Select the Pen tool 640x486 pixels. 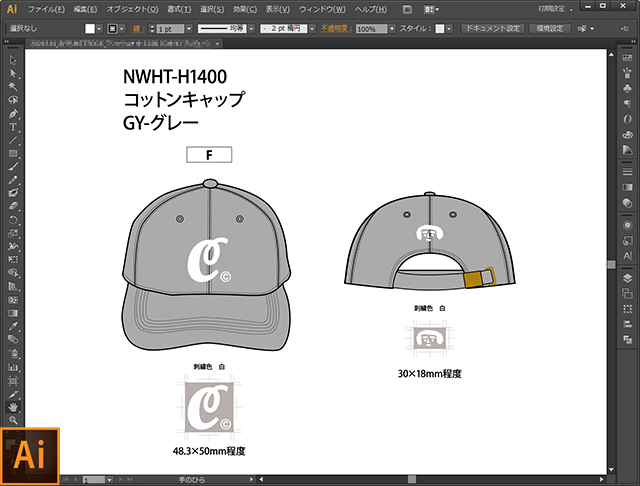coord(13,113)
